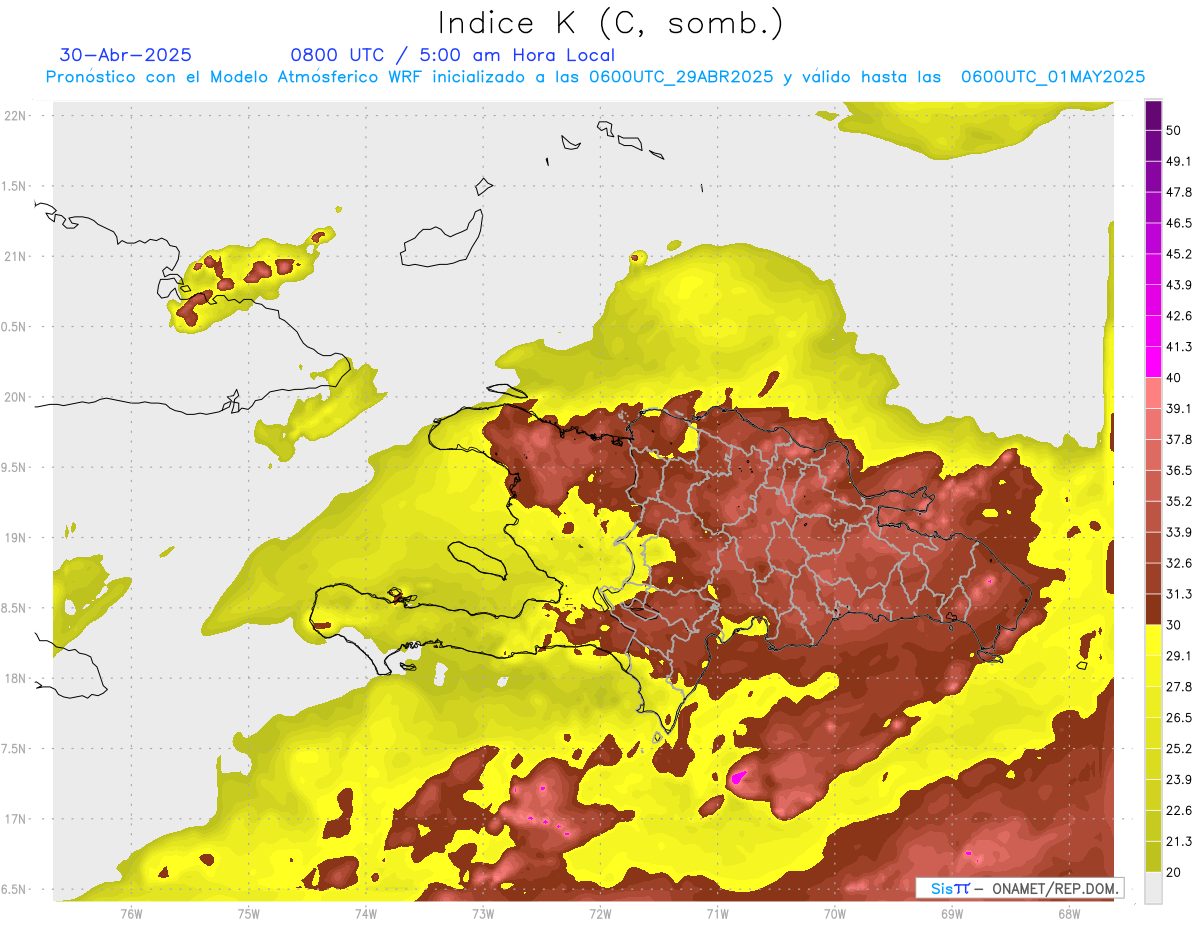Click the "50" value on the color scale
Image resolution: width=1200 pixels, height=927 pixels.
(1174, 130)
